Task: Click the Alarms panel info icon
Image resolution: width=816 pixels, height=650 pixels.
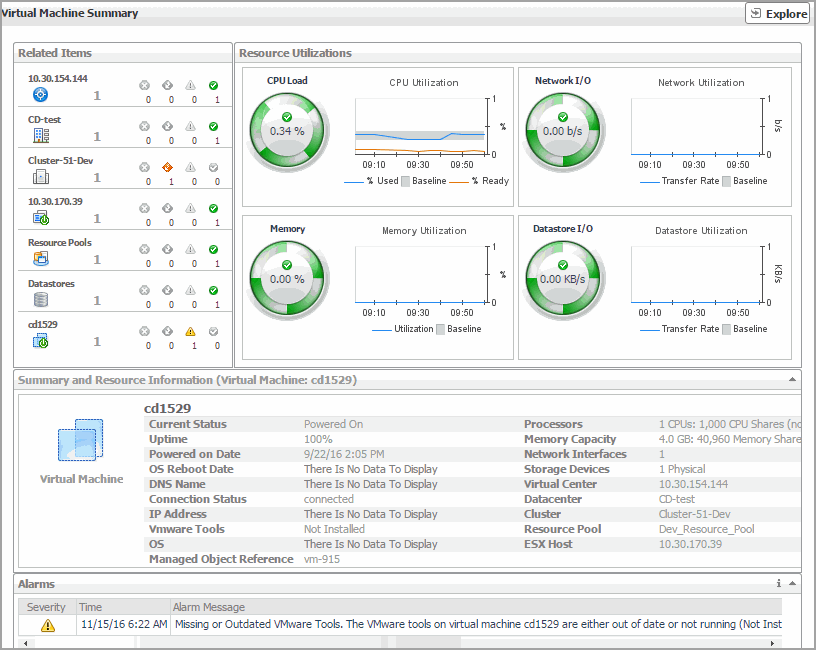Action: pos(778,584)
